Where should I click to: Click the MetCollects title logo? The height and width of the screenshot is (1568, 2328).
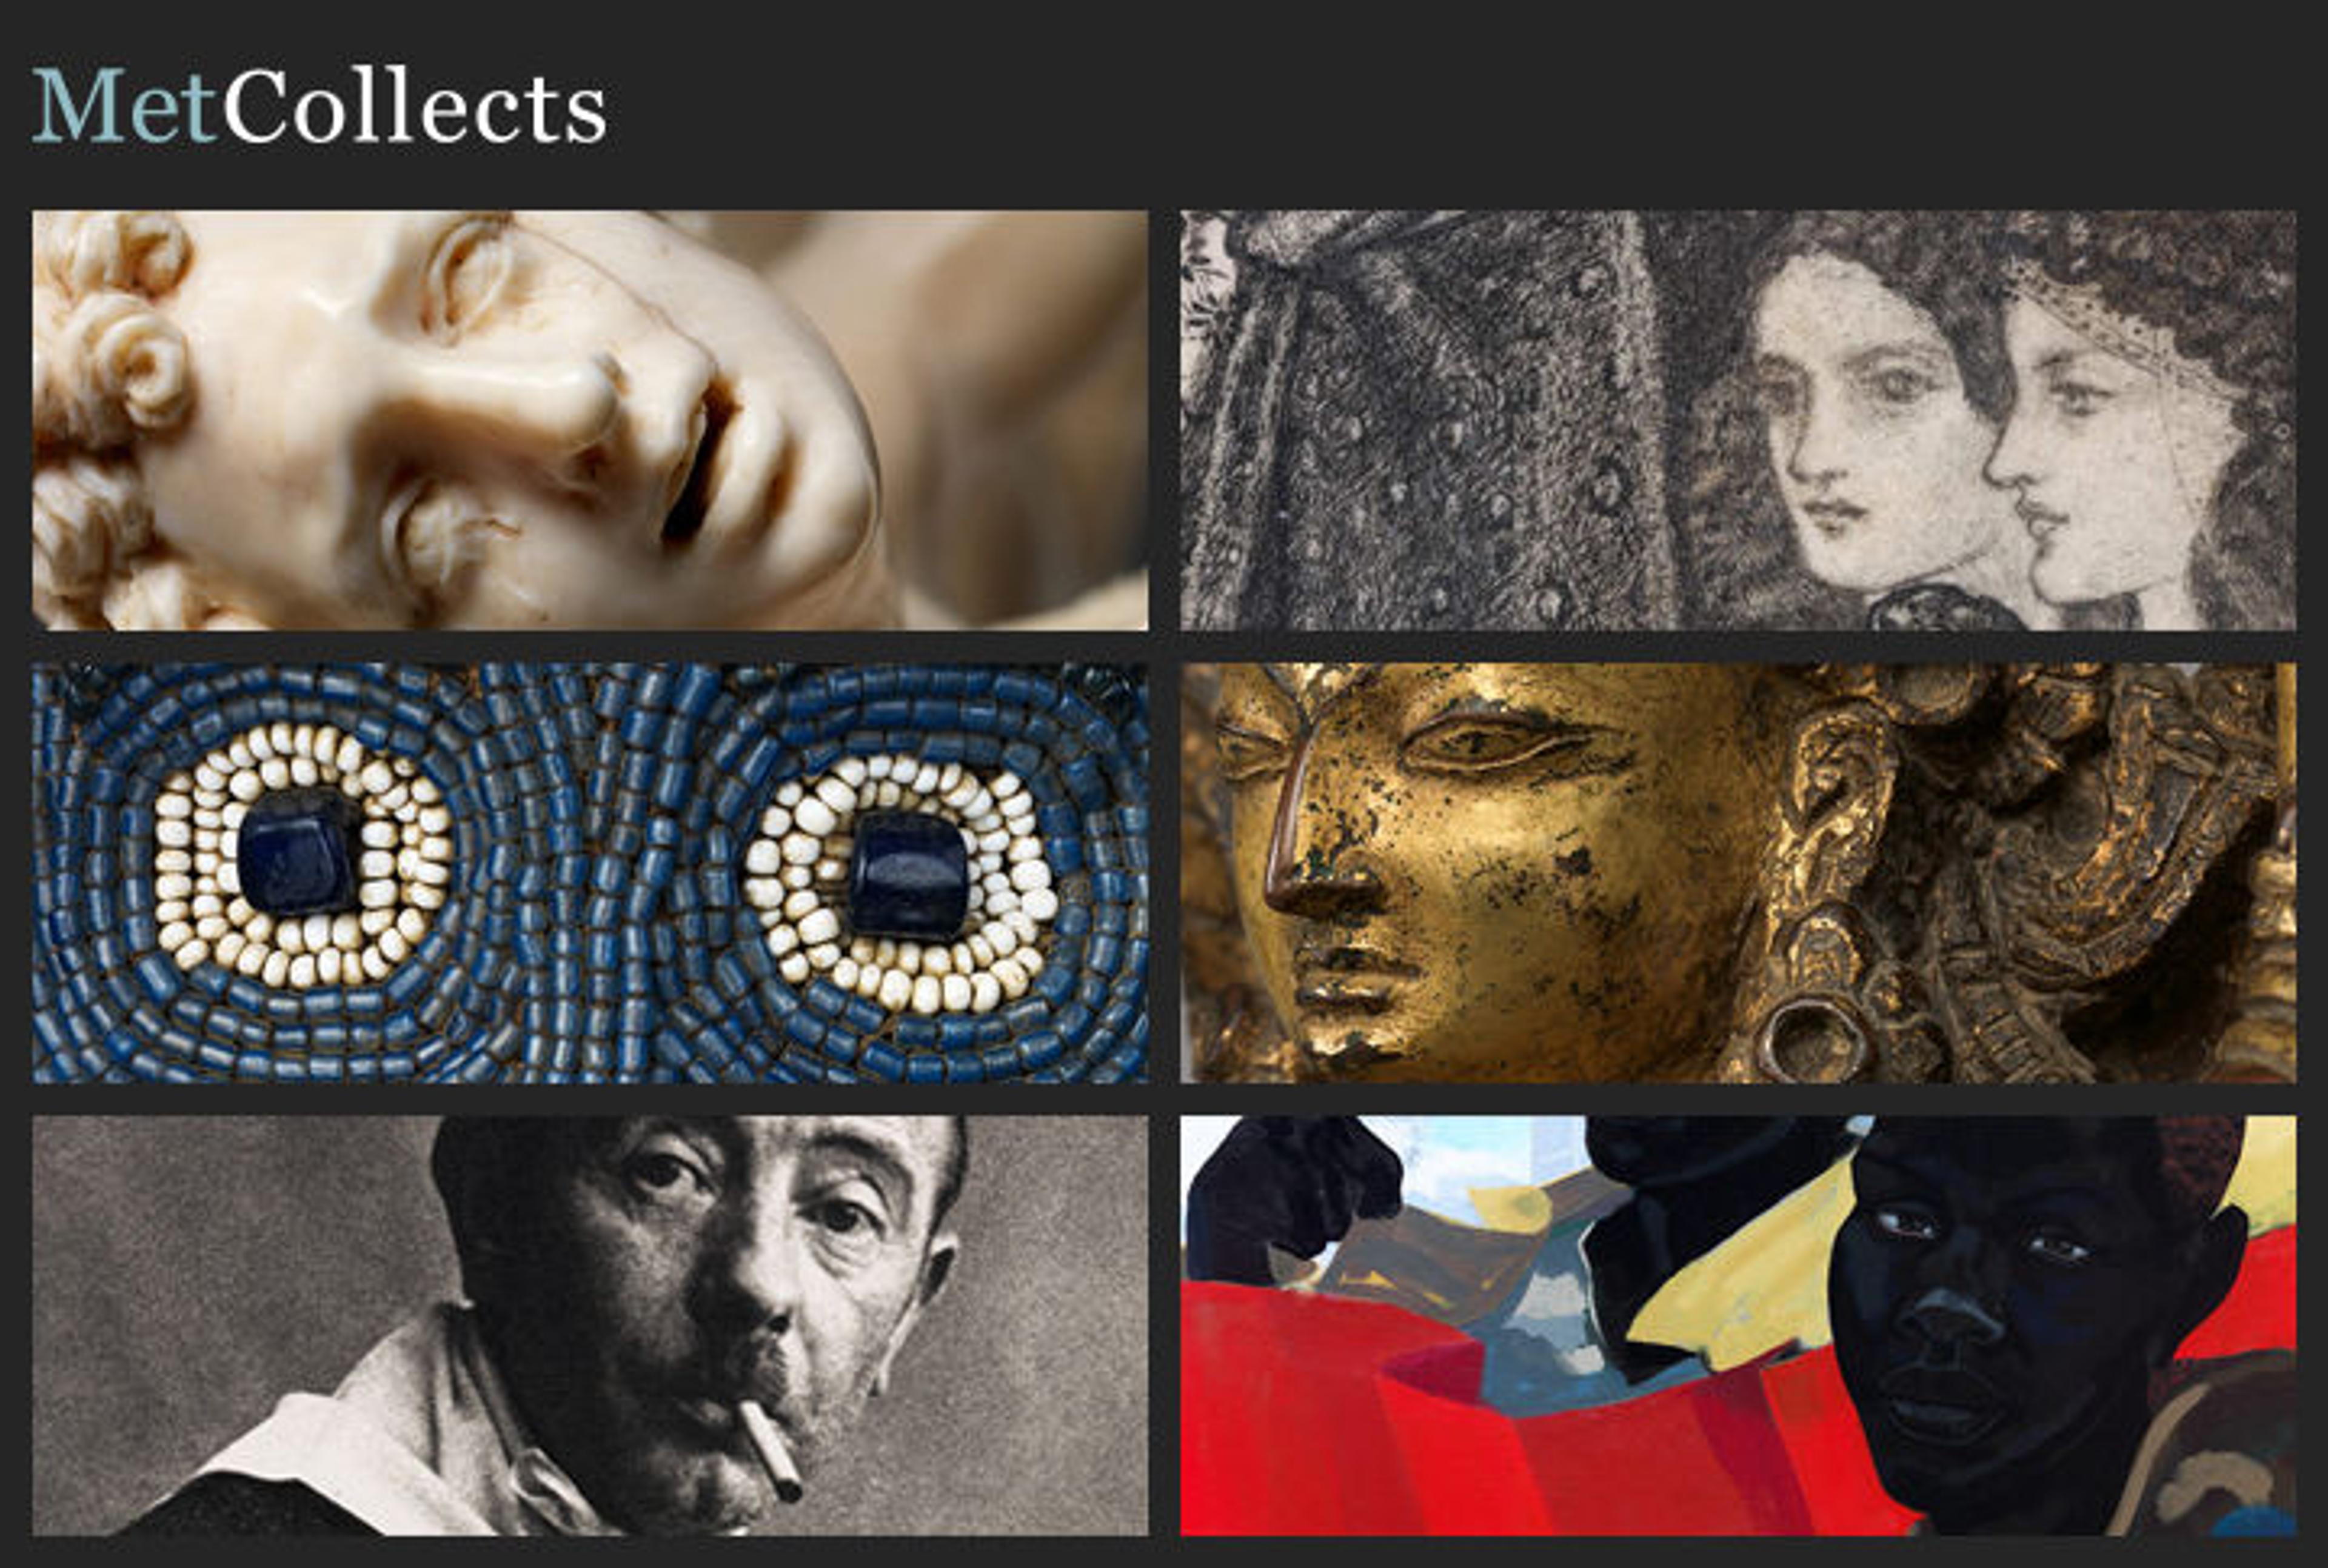click(x=319, y=106)
